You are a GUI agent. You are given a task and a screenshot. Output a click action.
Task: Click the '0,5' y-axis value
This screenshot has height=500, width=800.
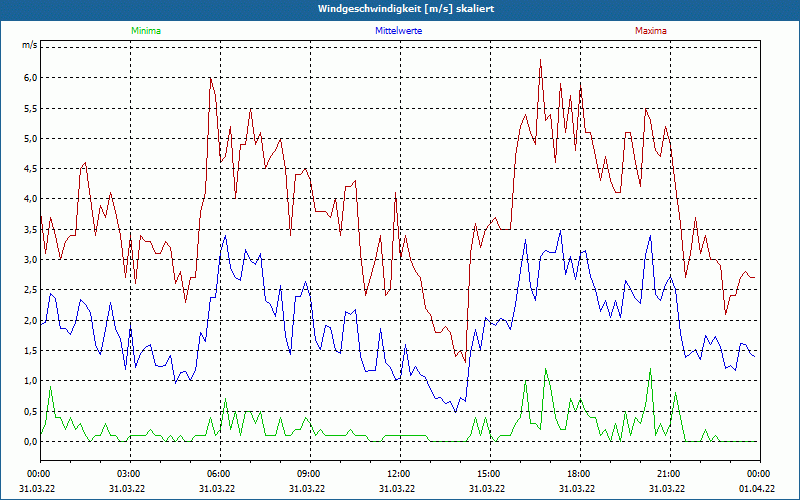(31, 411)
